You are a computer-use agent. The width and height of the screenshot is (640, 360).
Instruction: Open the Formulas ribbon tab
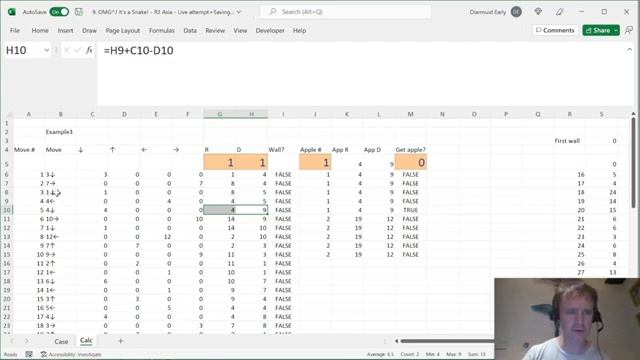tap(162, 31)
